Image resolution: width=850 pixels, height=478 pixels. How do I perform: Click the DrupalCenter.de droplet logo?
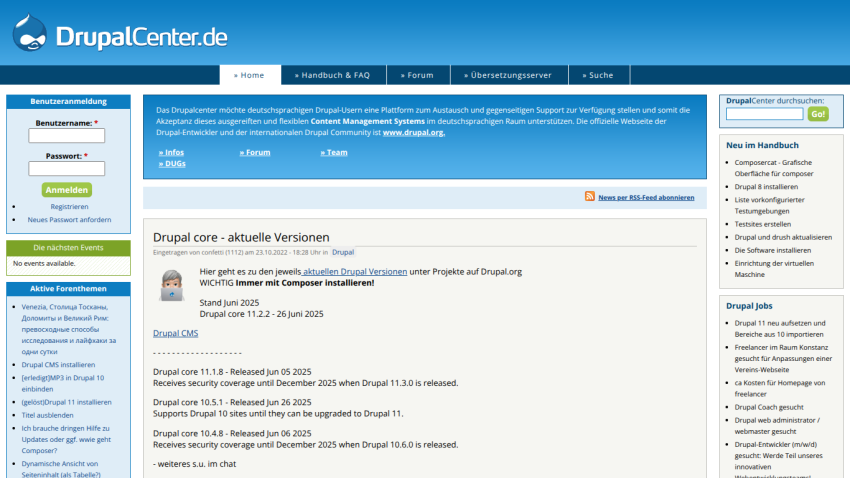point(30,33)
